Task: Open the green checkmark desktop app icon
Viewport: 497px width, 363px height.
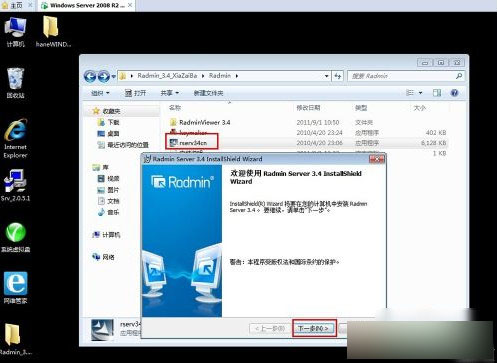Action: (15, 237)
